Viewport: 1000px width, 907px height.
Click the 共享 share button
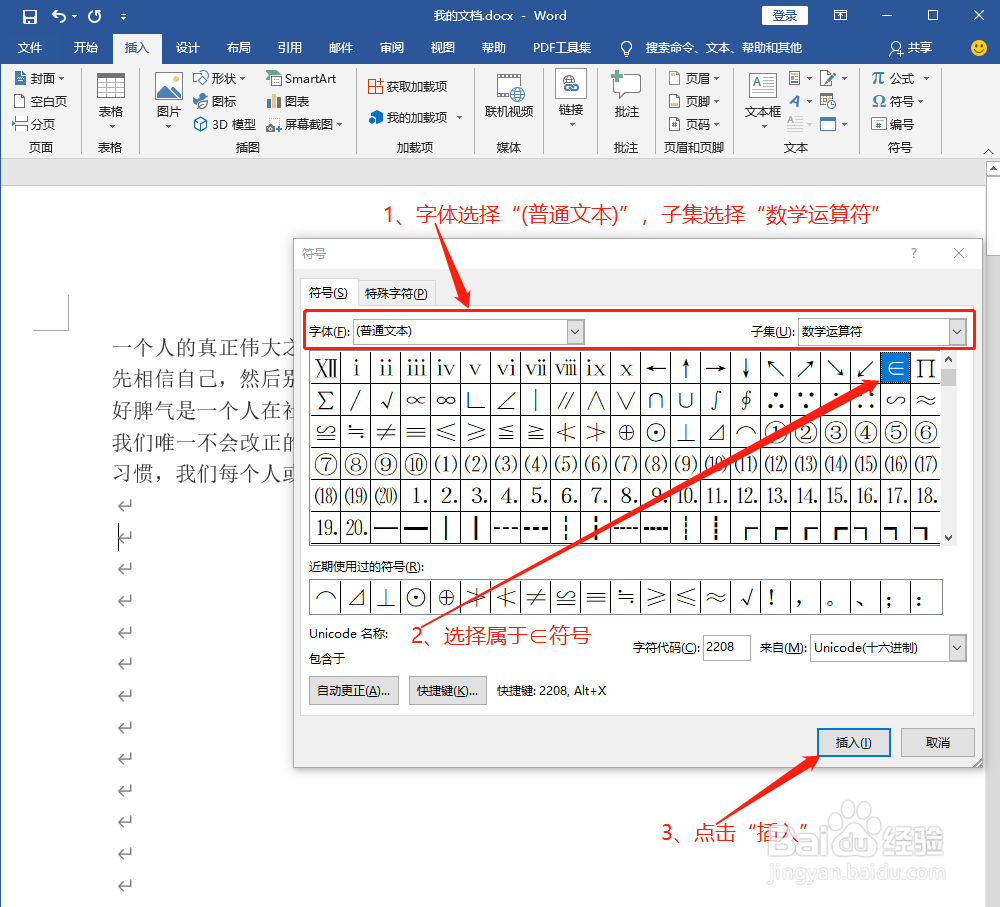[911, 48]
